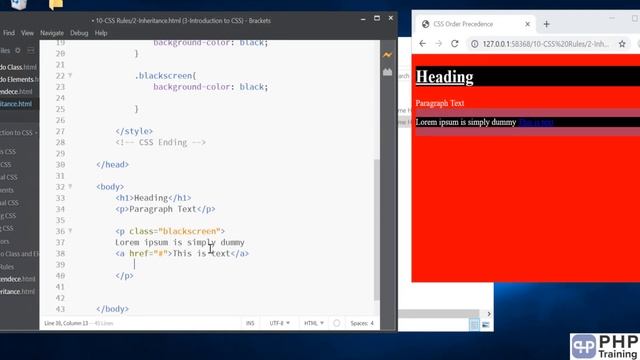This screenshot has height=360, width=640.
Task: Open the Extension Manager brick icon
Action: [387, 72]
